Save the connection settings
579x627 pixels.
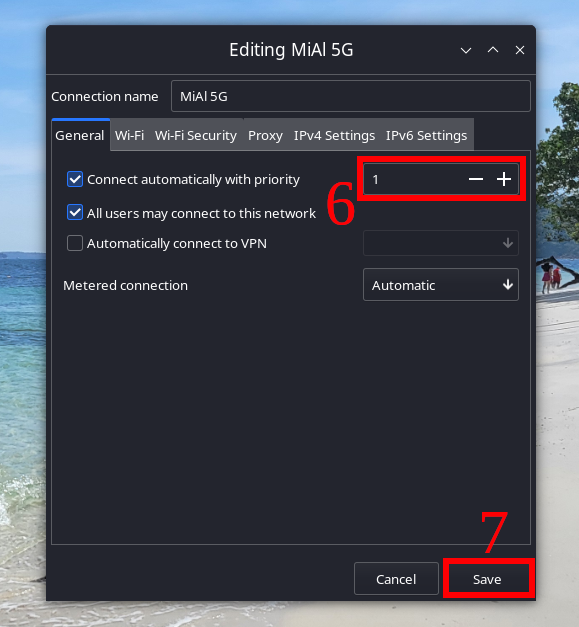(487, 579)
